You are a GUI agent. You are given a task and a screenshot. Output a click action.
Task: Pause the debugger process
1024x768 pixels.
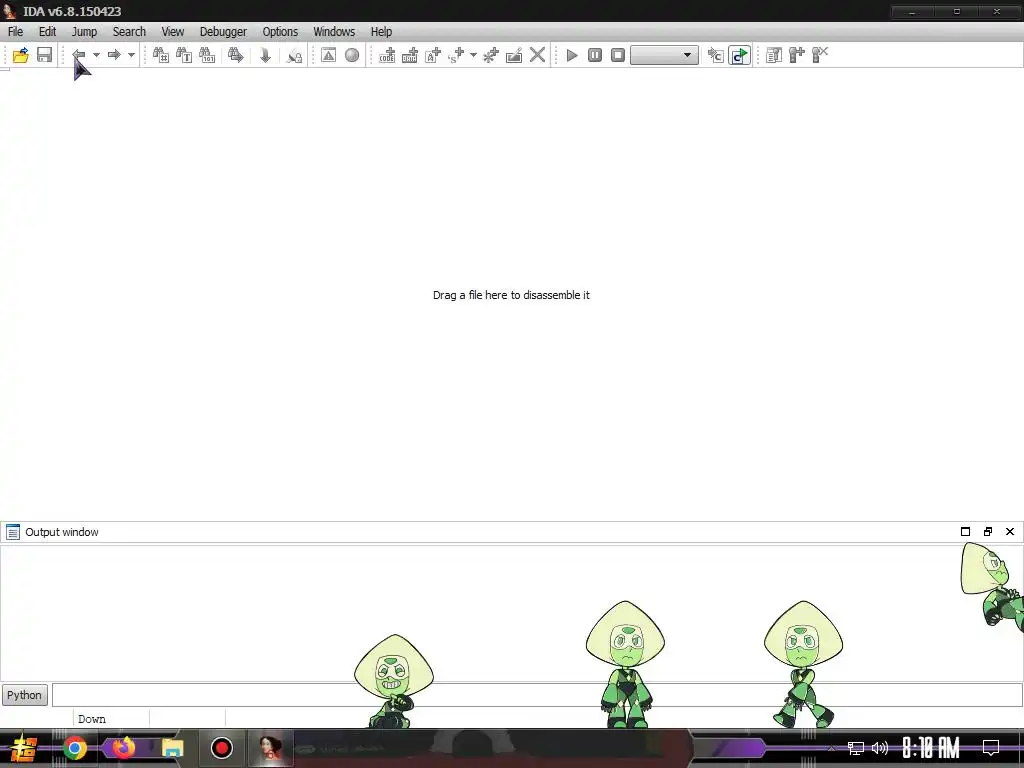pos(595,56)
